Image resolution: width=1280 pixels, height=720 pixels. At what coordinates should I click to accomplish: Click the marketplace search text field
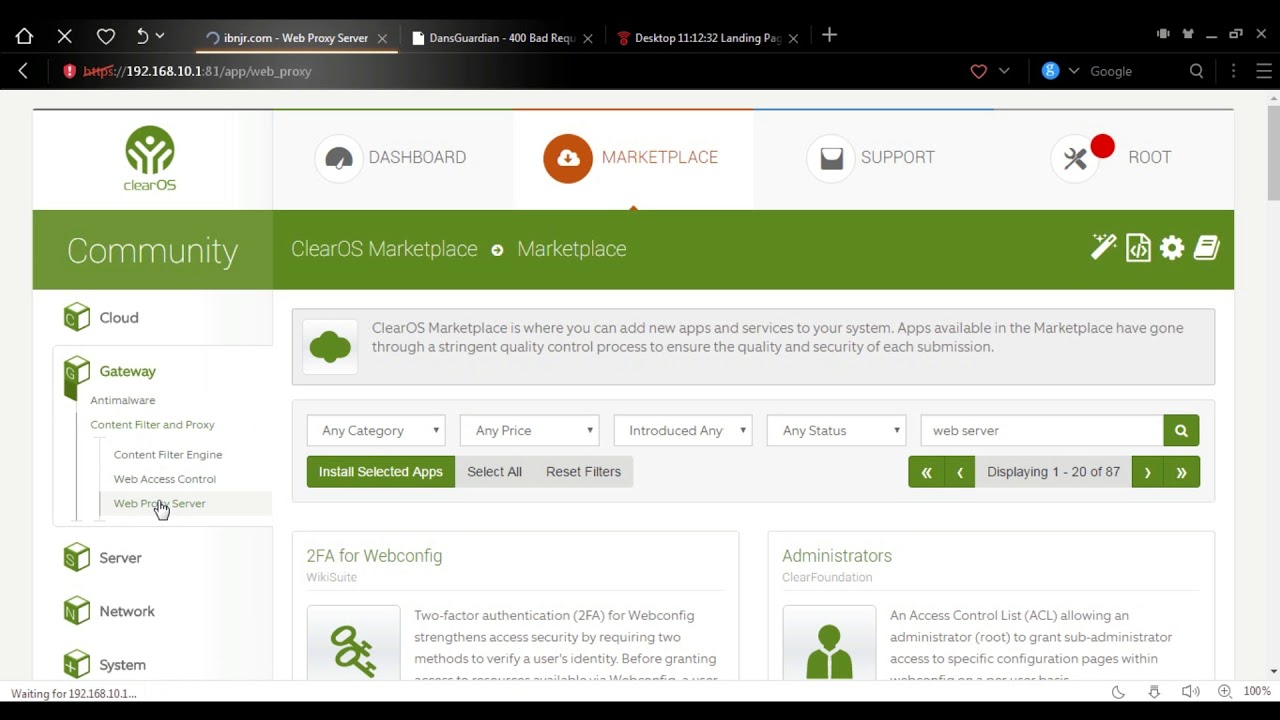1042,431
